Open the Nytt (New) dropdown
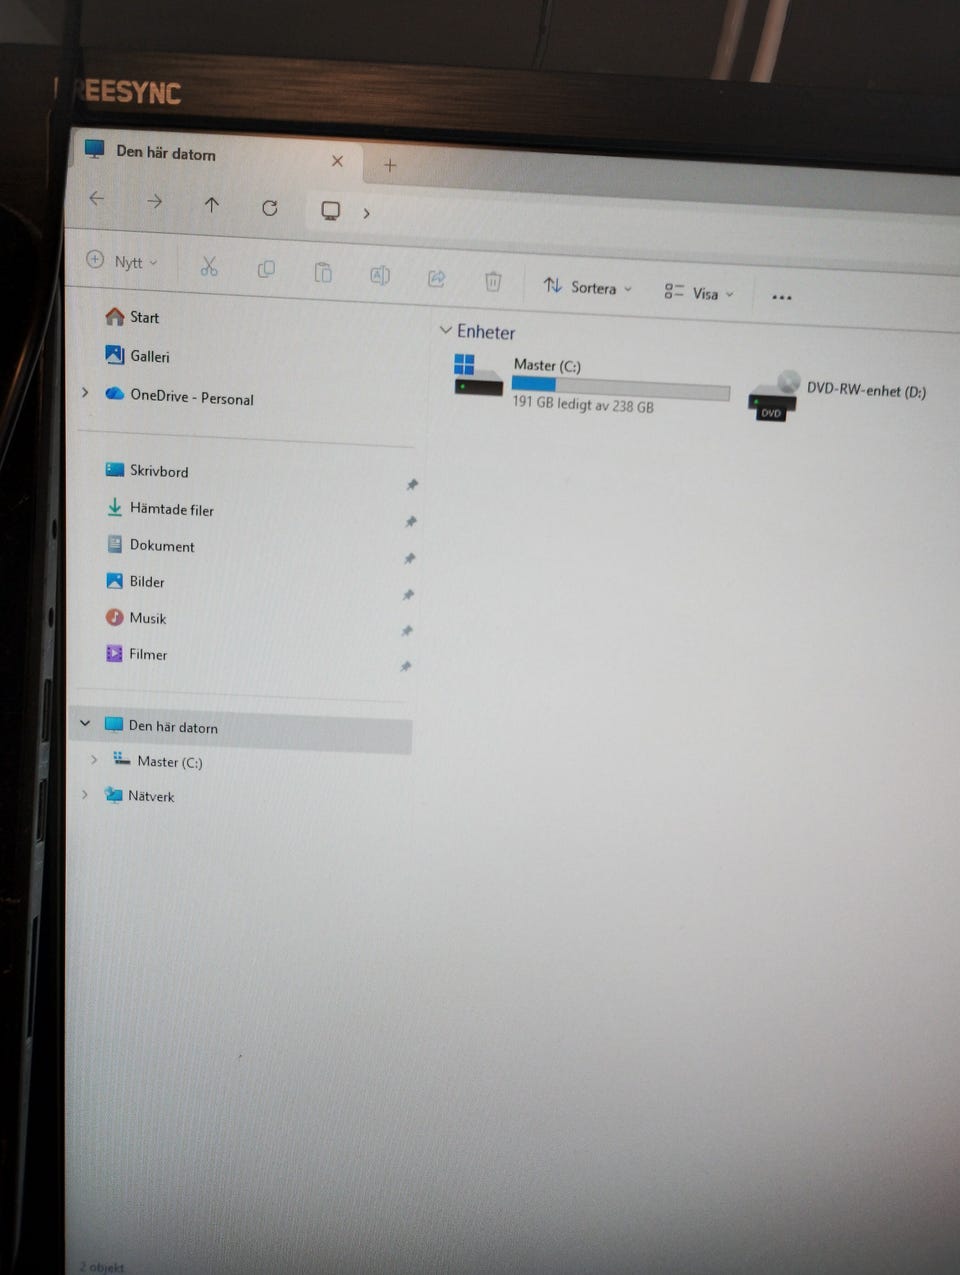Screen dimensions: 960x1275 (x=122, y=261)
